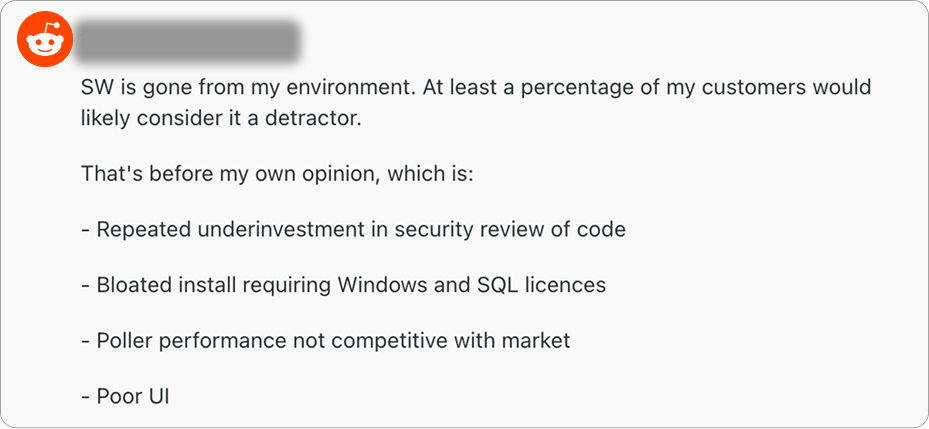Click the "Repeated underinvestment" bullet line
Image resolution: width=929 pixels, height=429 pixels.
point(353,229)
